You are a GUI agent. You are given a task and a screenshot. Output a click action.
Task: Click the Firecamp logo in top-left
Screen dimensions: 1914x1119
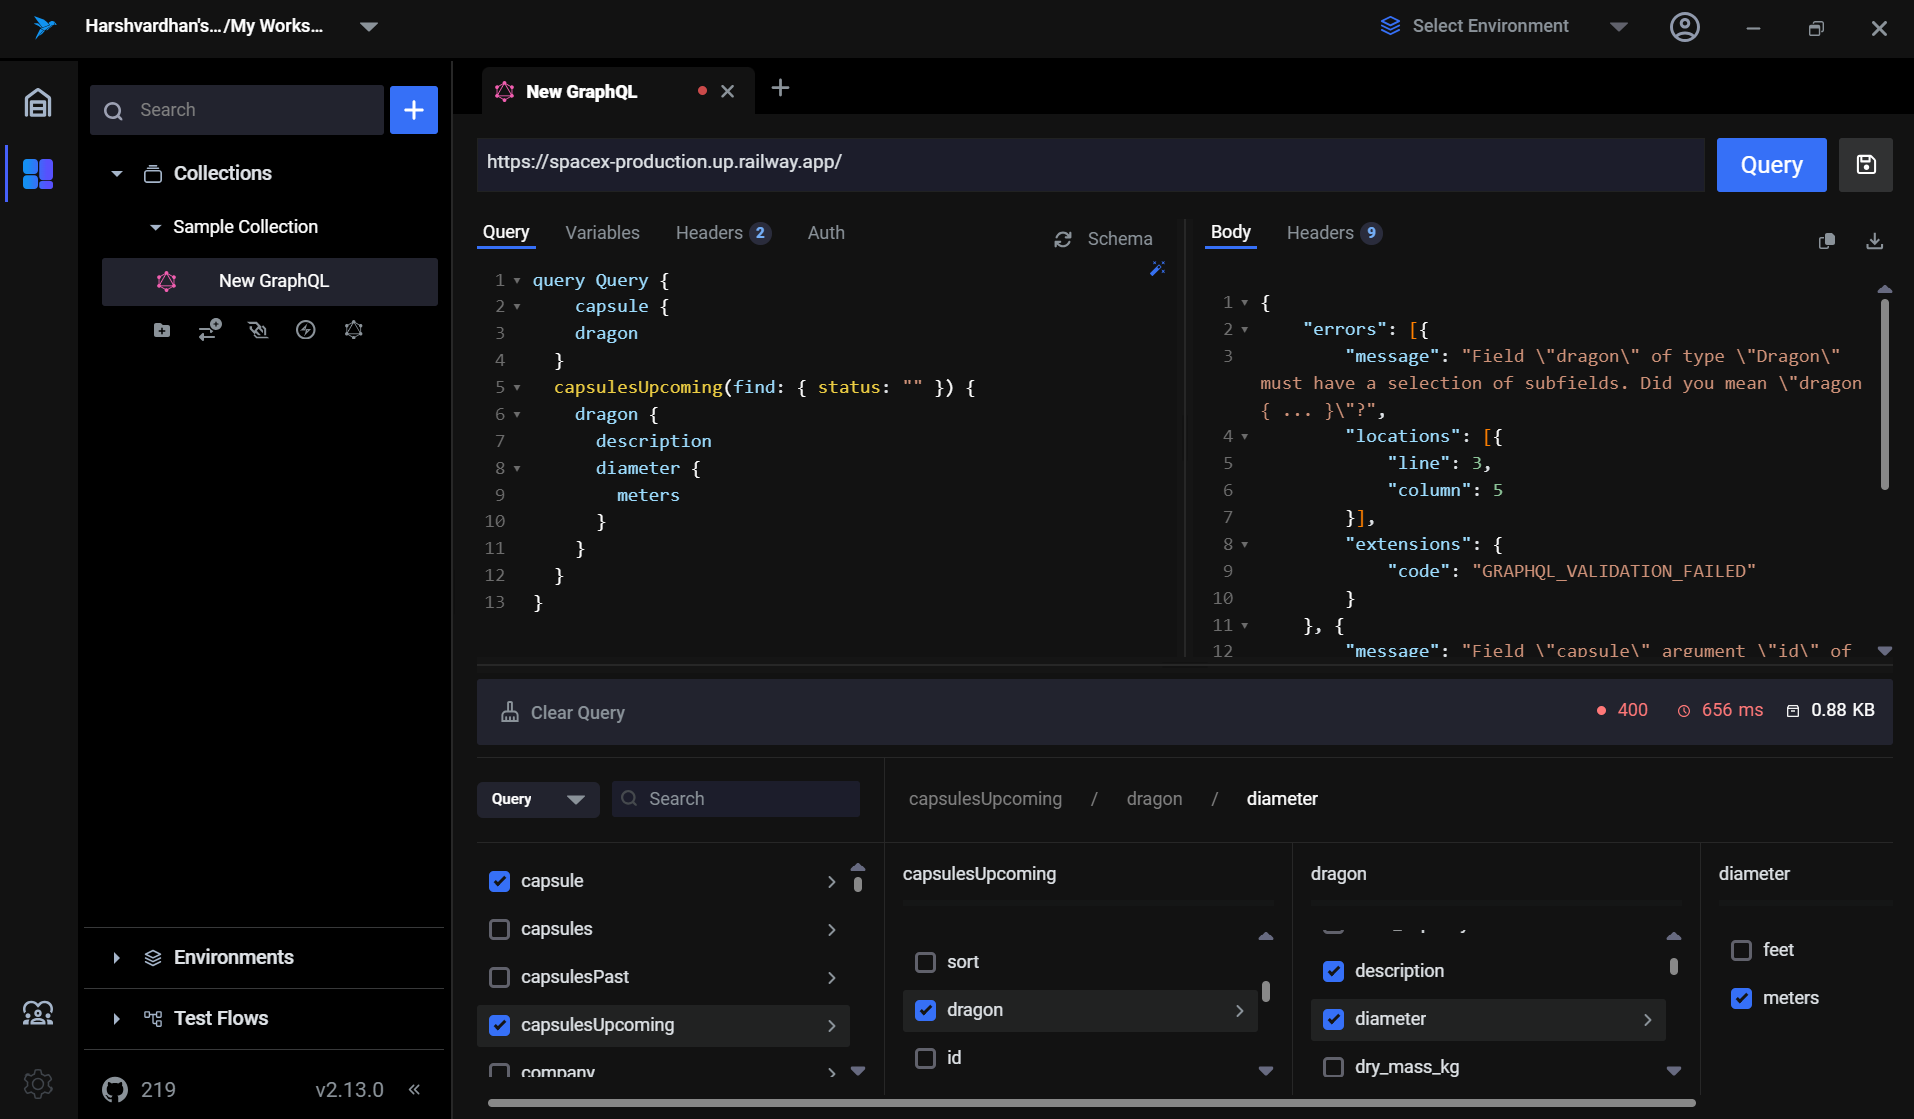coord(44,27)
